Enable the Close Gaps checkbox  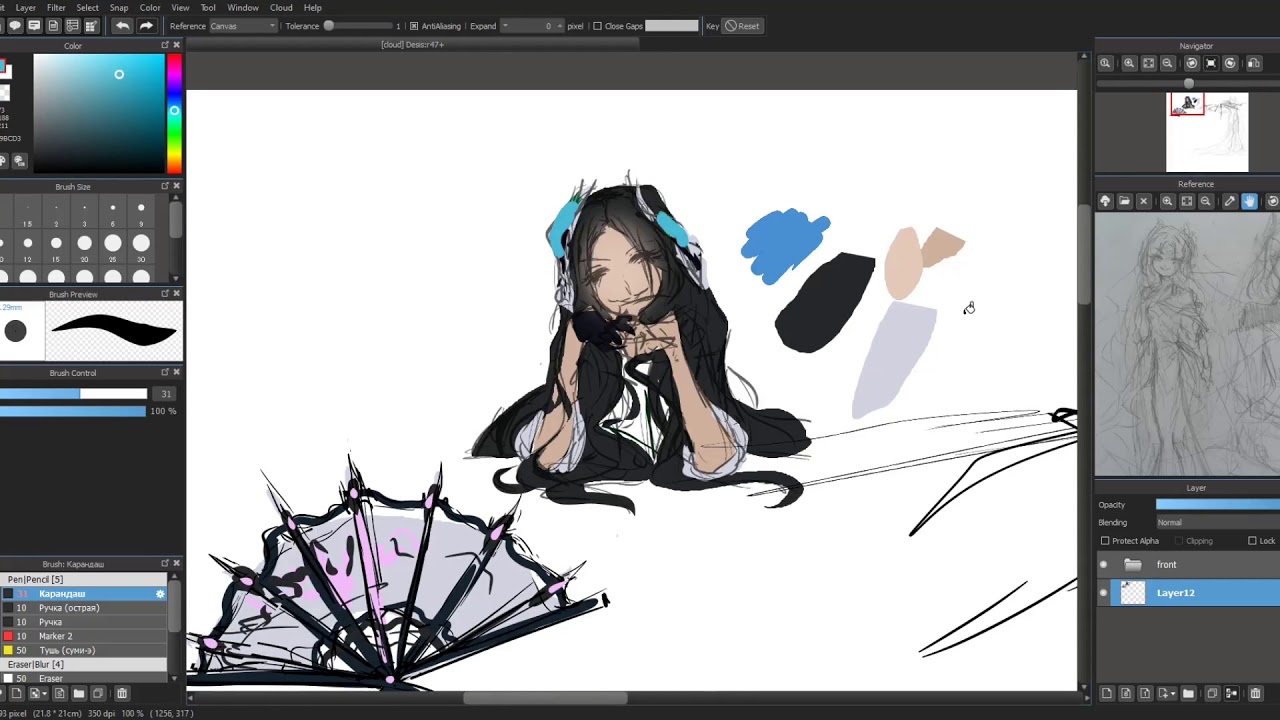point(597,26)
